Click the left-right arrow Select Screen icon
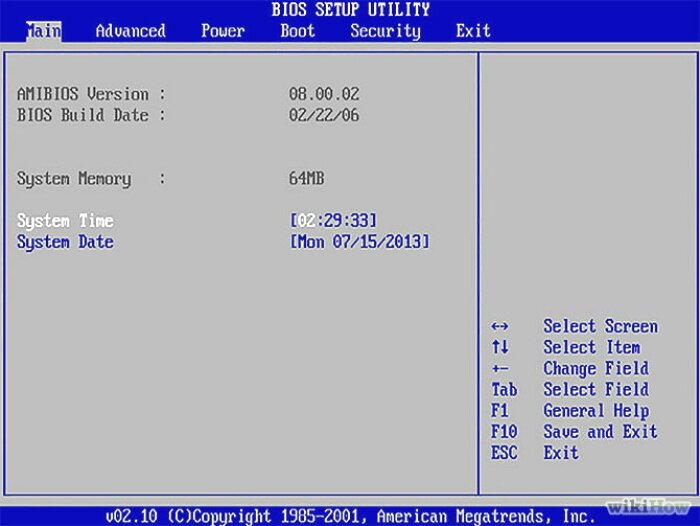700x526 pixels. coord(500,327)
